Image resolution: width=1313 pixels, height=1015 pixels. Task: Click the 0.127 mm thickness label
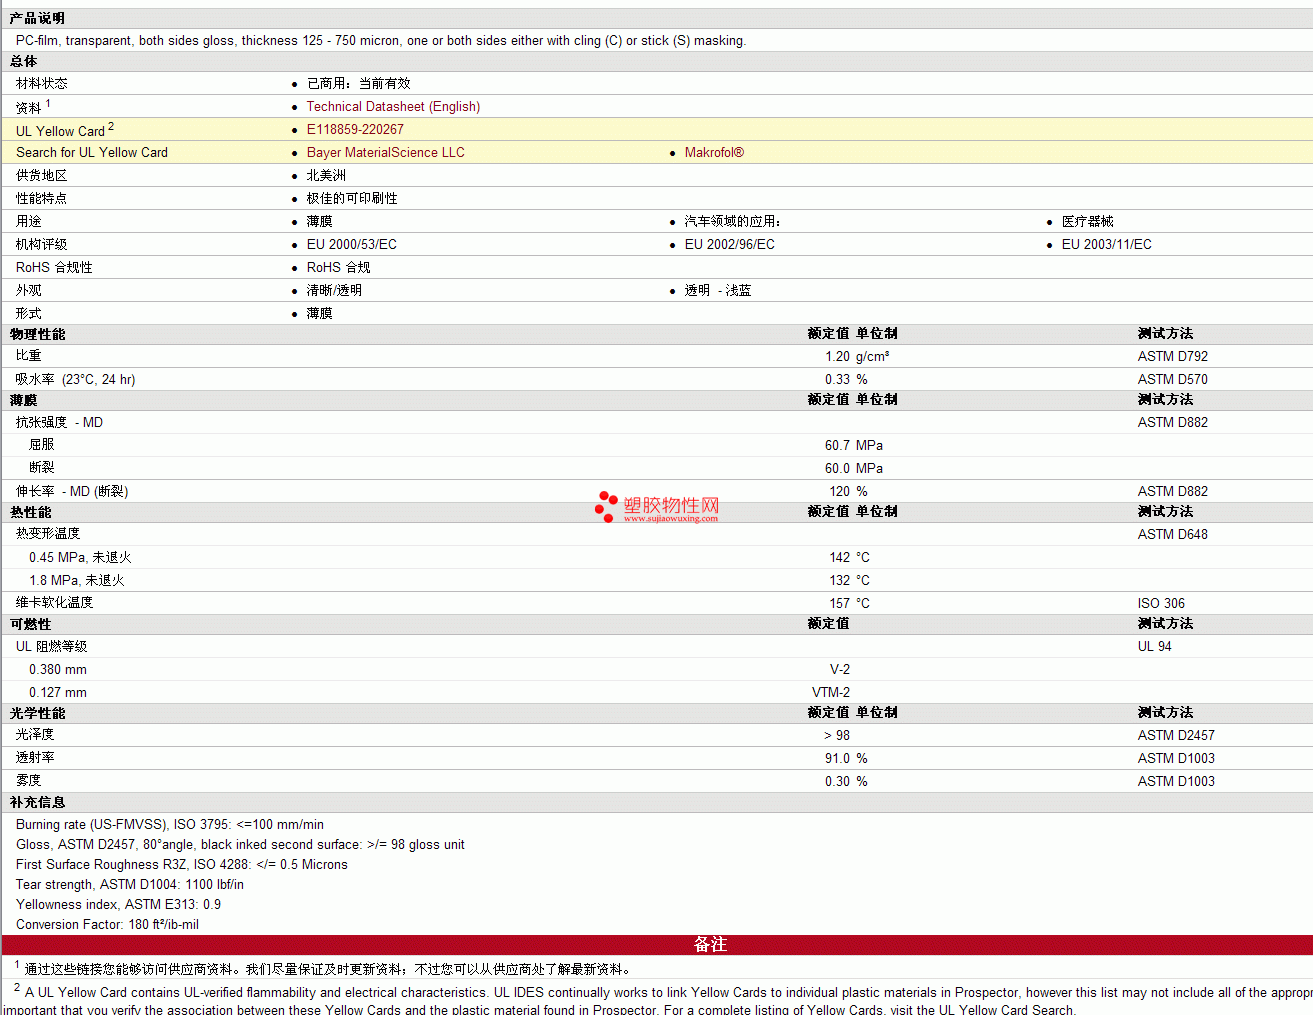click(58, 693)
